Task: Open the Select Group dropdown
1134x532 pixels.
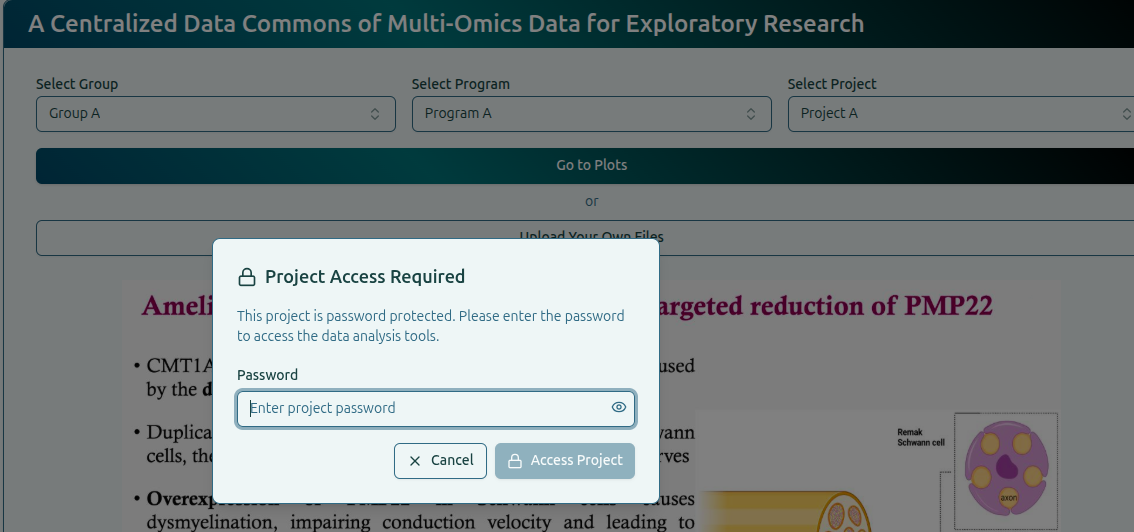Action: click(x=216, y=113)
